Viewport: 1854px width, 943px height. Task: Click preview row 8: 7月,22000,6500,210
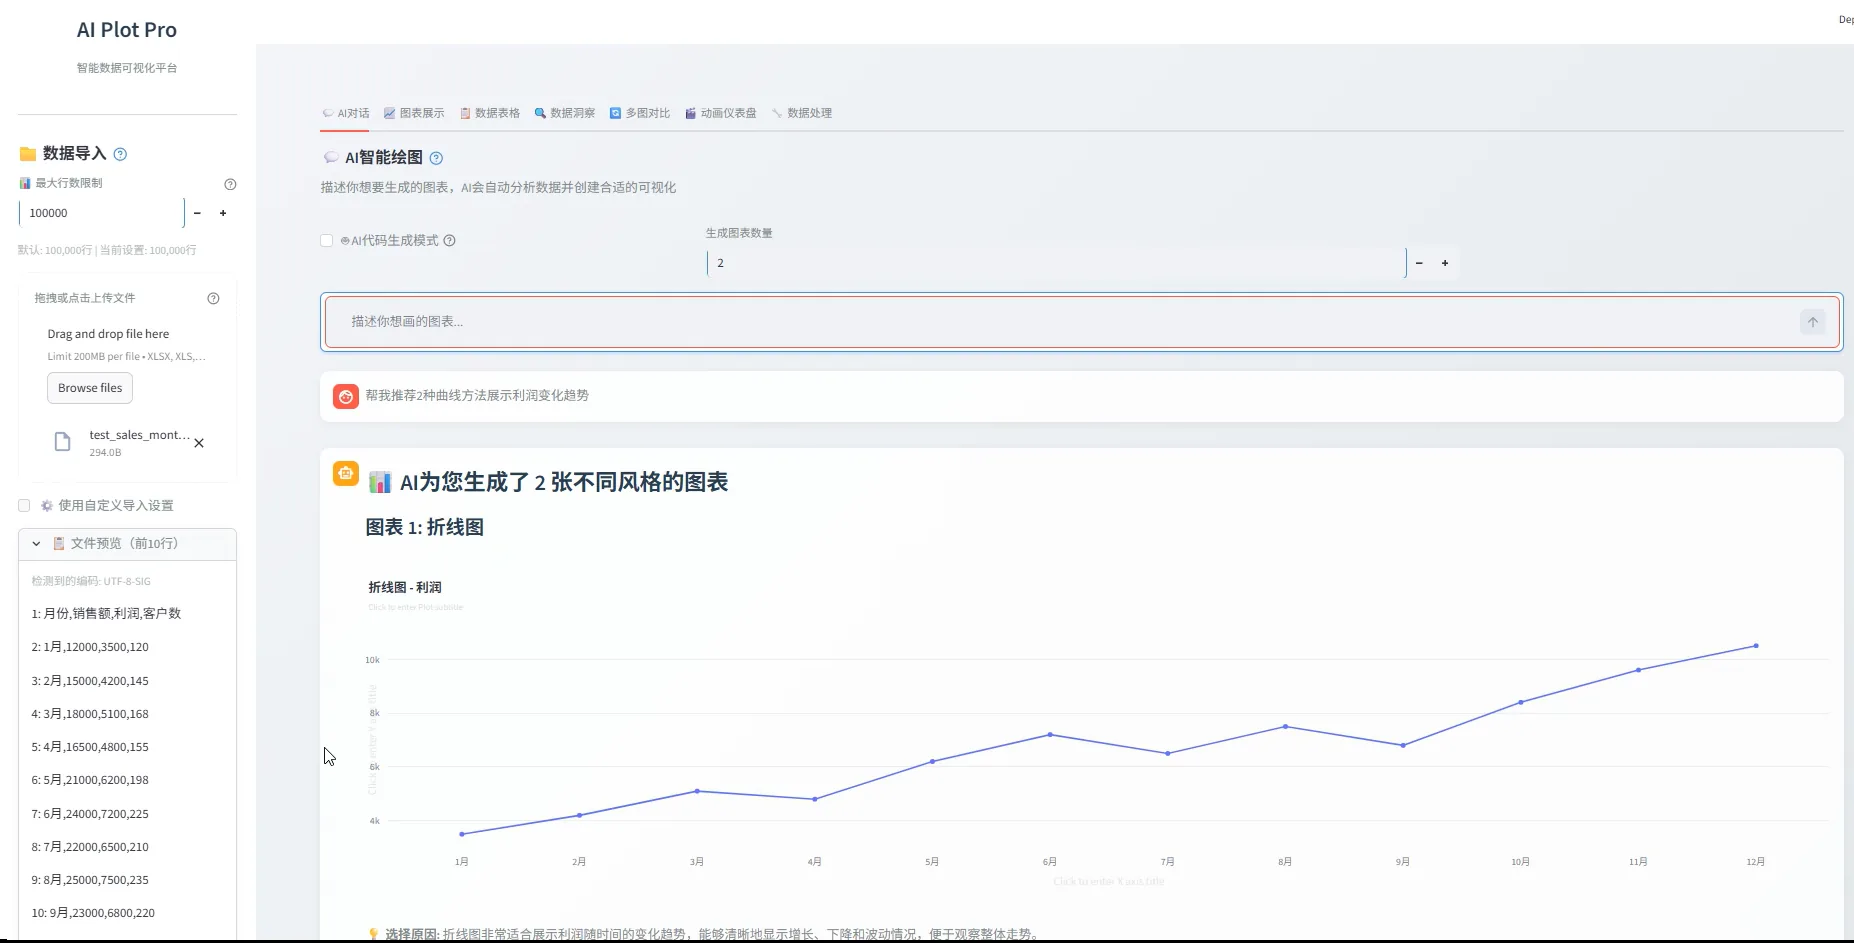tap(90, 847)
